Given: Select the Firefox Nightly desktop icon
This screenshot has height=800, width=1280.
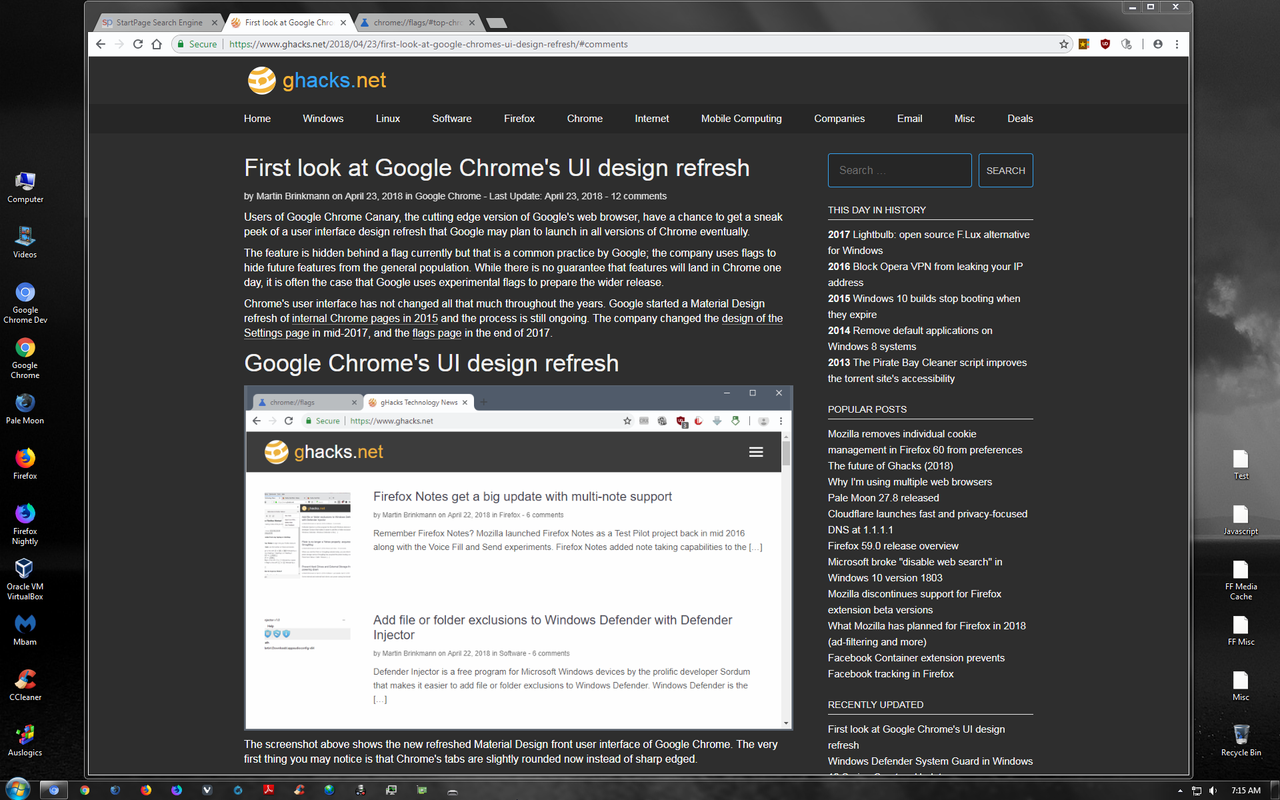Looking at the screenshot, I should 25,524.
